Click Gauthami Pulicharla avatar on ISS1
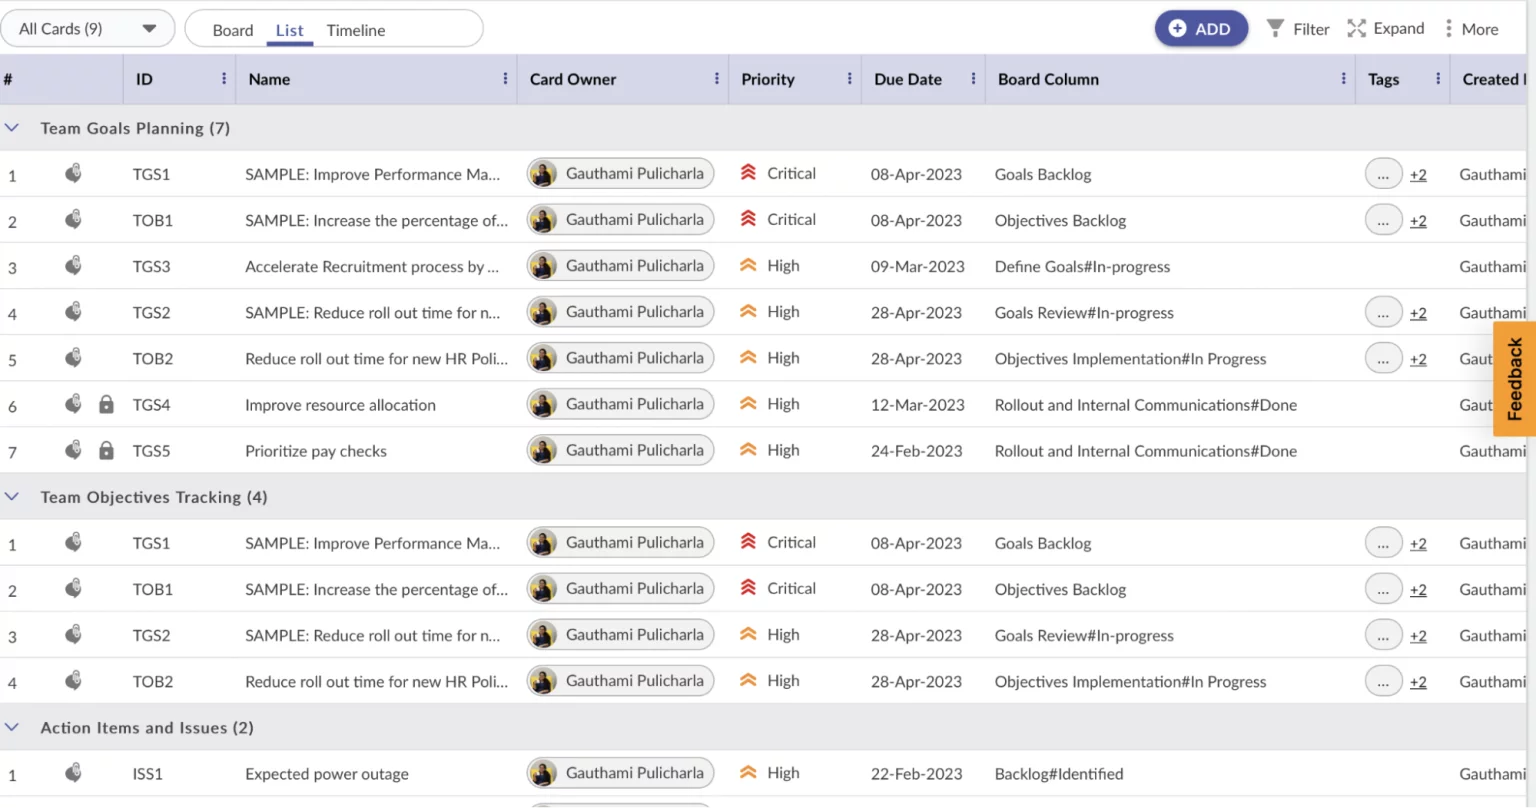1536x808 pixels. (x=543, y=773)
